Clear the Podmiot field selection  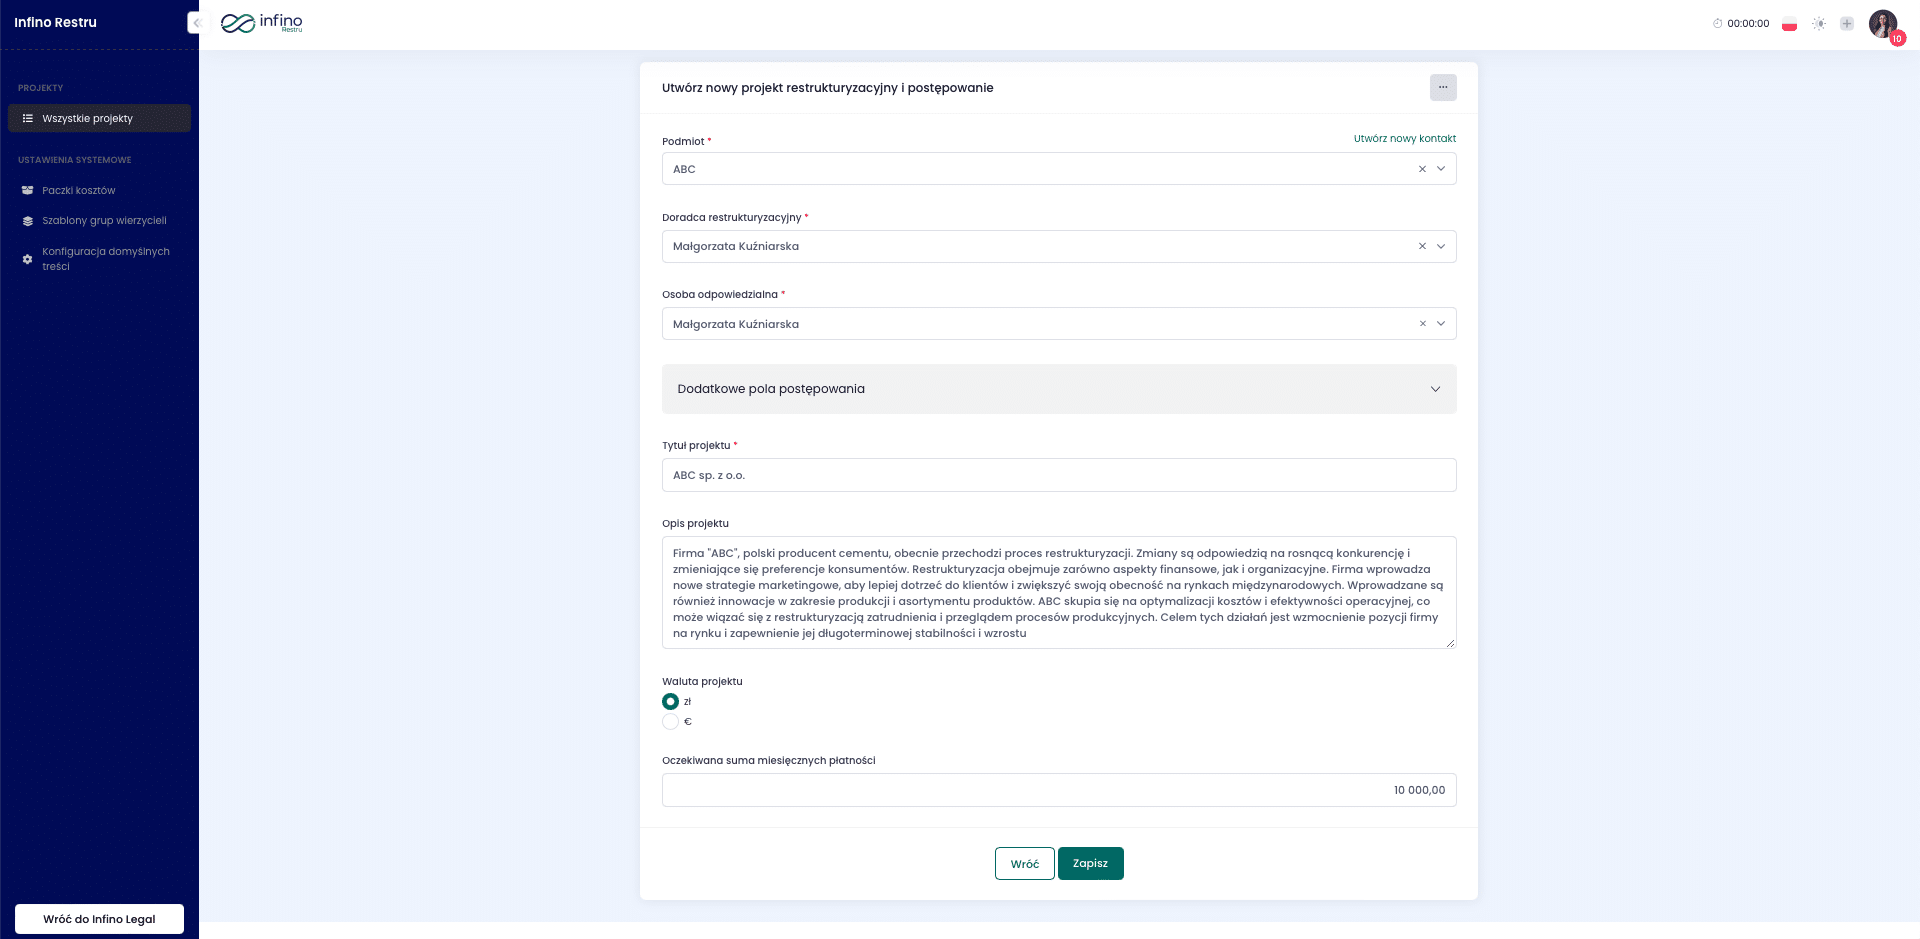(1422, 169)
